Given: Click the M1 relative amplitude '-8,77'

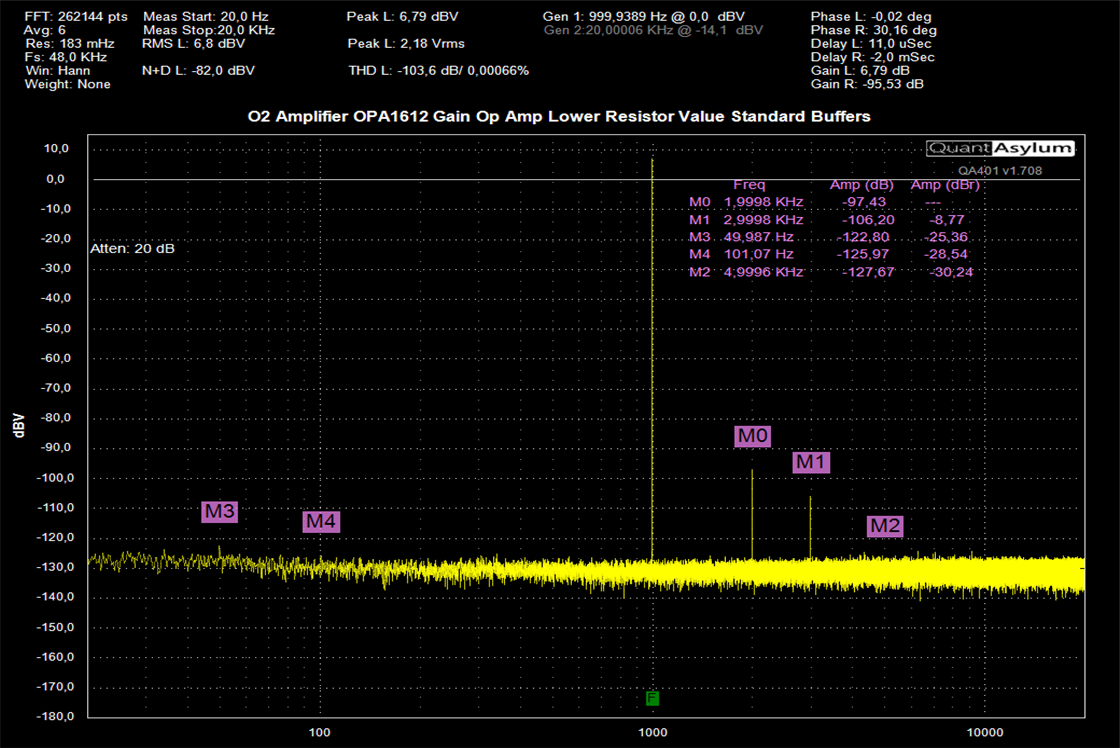Looking at the screenshot, I should pos(946,220).
